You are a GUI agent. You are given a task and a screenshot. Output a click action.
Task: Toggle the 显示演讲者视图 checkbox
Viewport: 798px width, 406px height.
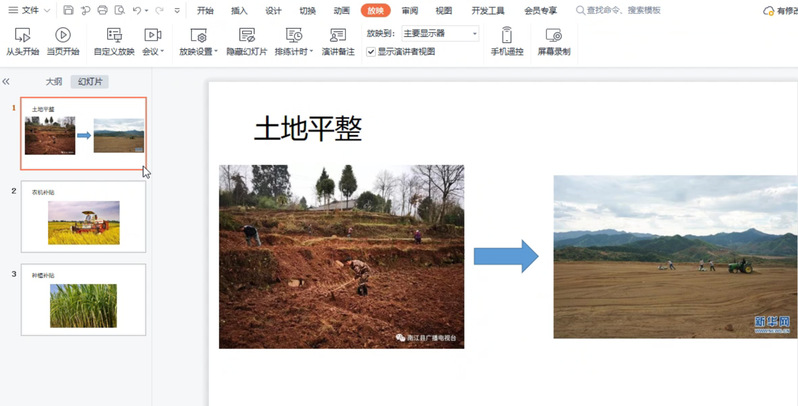(371, 51)
